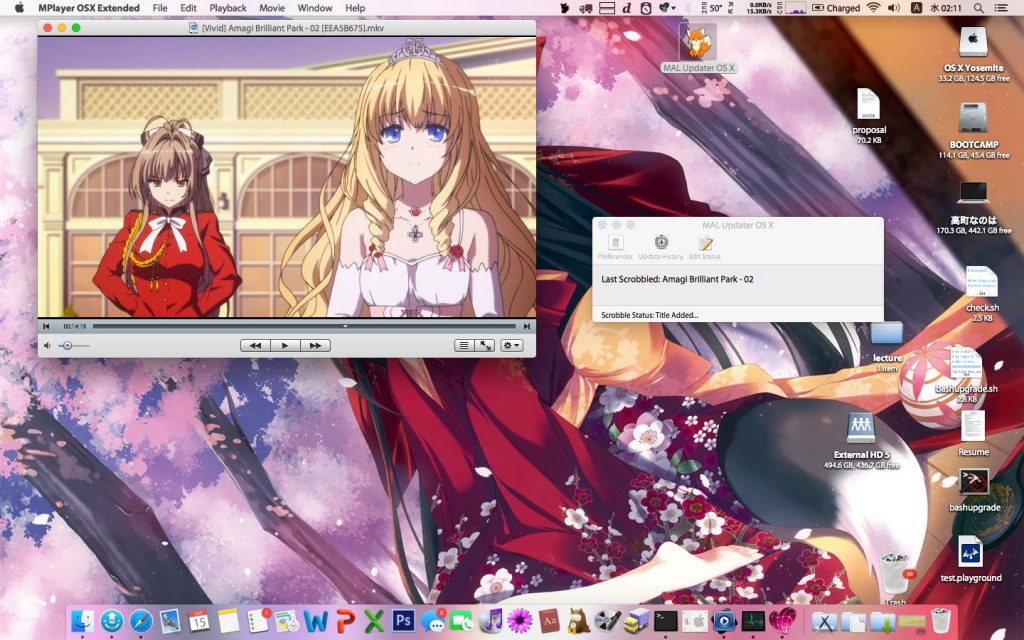Open Notes from the Dock

pyautogui.click(x=228, y=620)
